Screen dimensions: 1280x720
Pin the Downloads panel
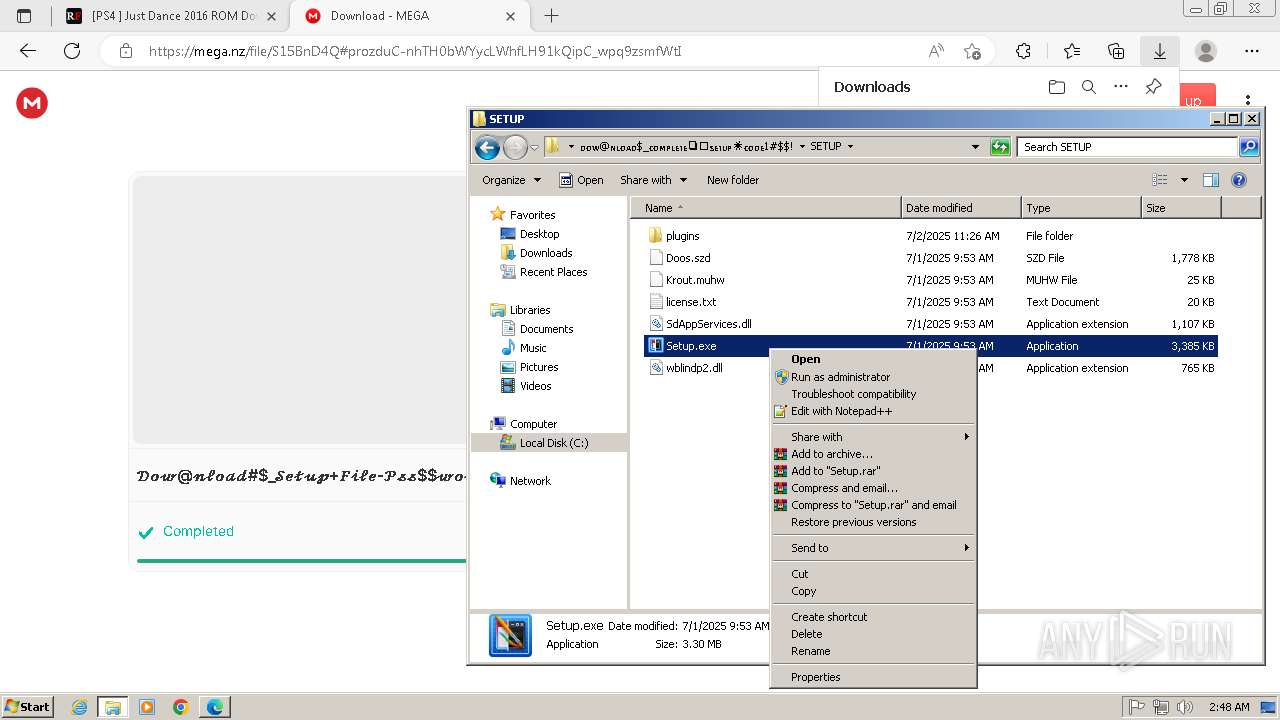click(x=1153, y=87)
